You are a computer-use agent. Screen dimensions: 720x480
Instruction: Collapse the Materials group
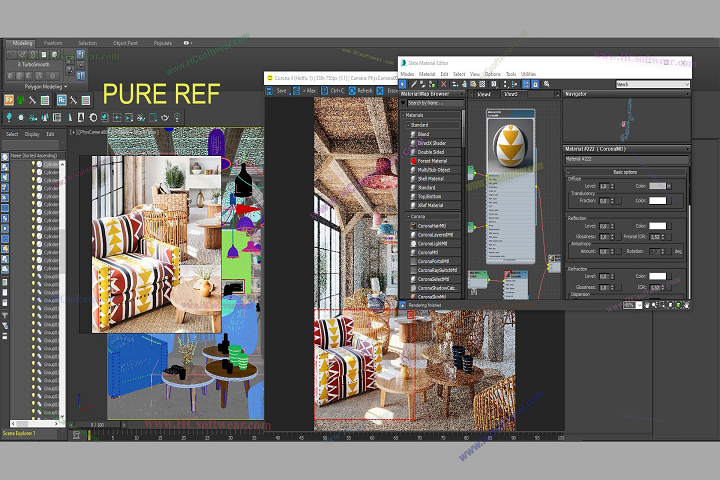click(431, 115)
